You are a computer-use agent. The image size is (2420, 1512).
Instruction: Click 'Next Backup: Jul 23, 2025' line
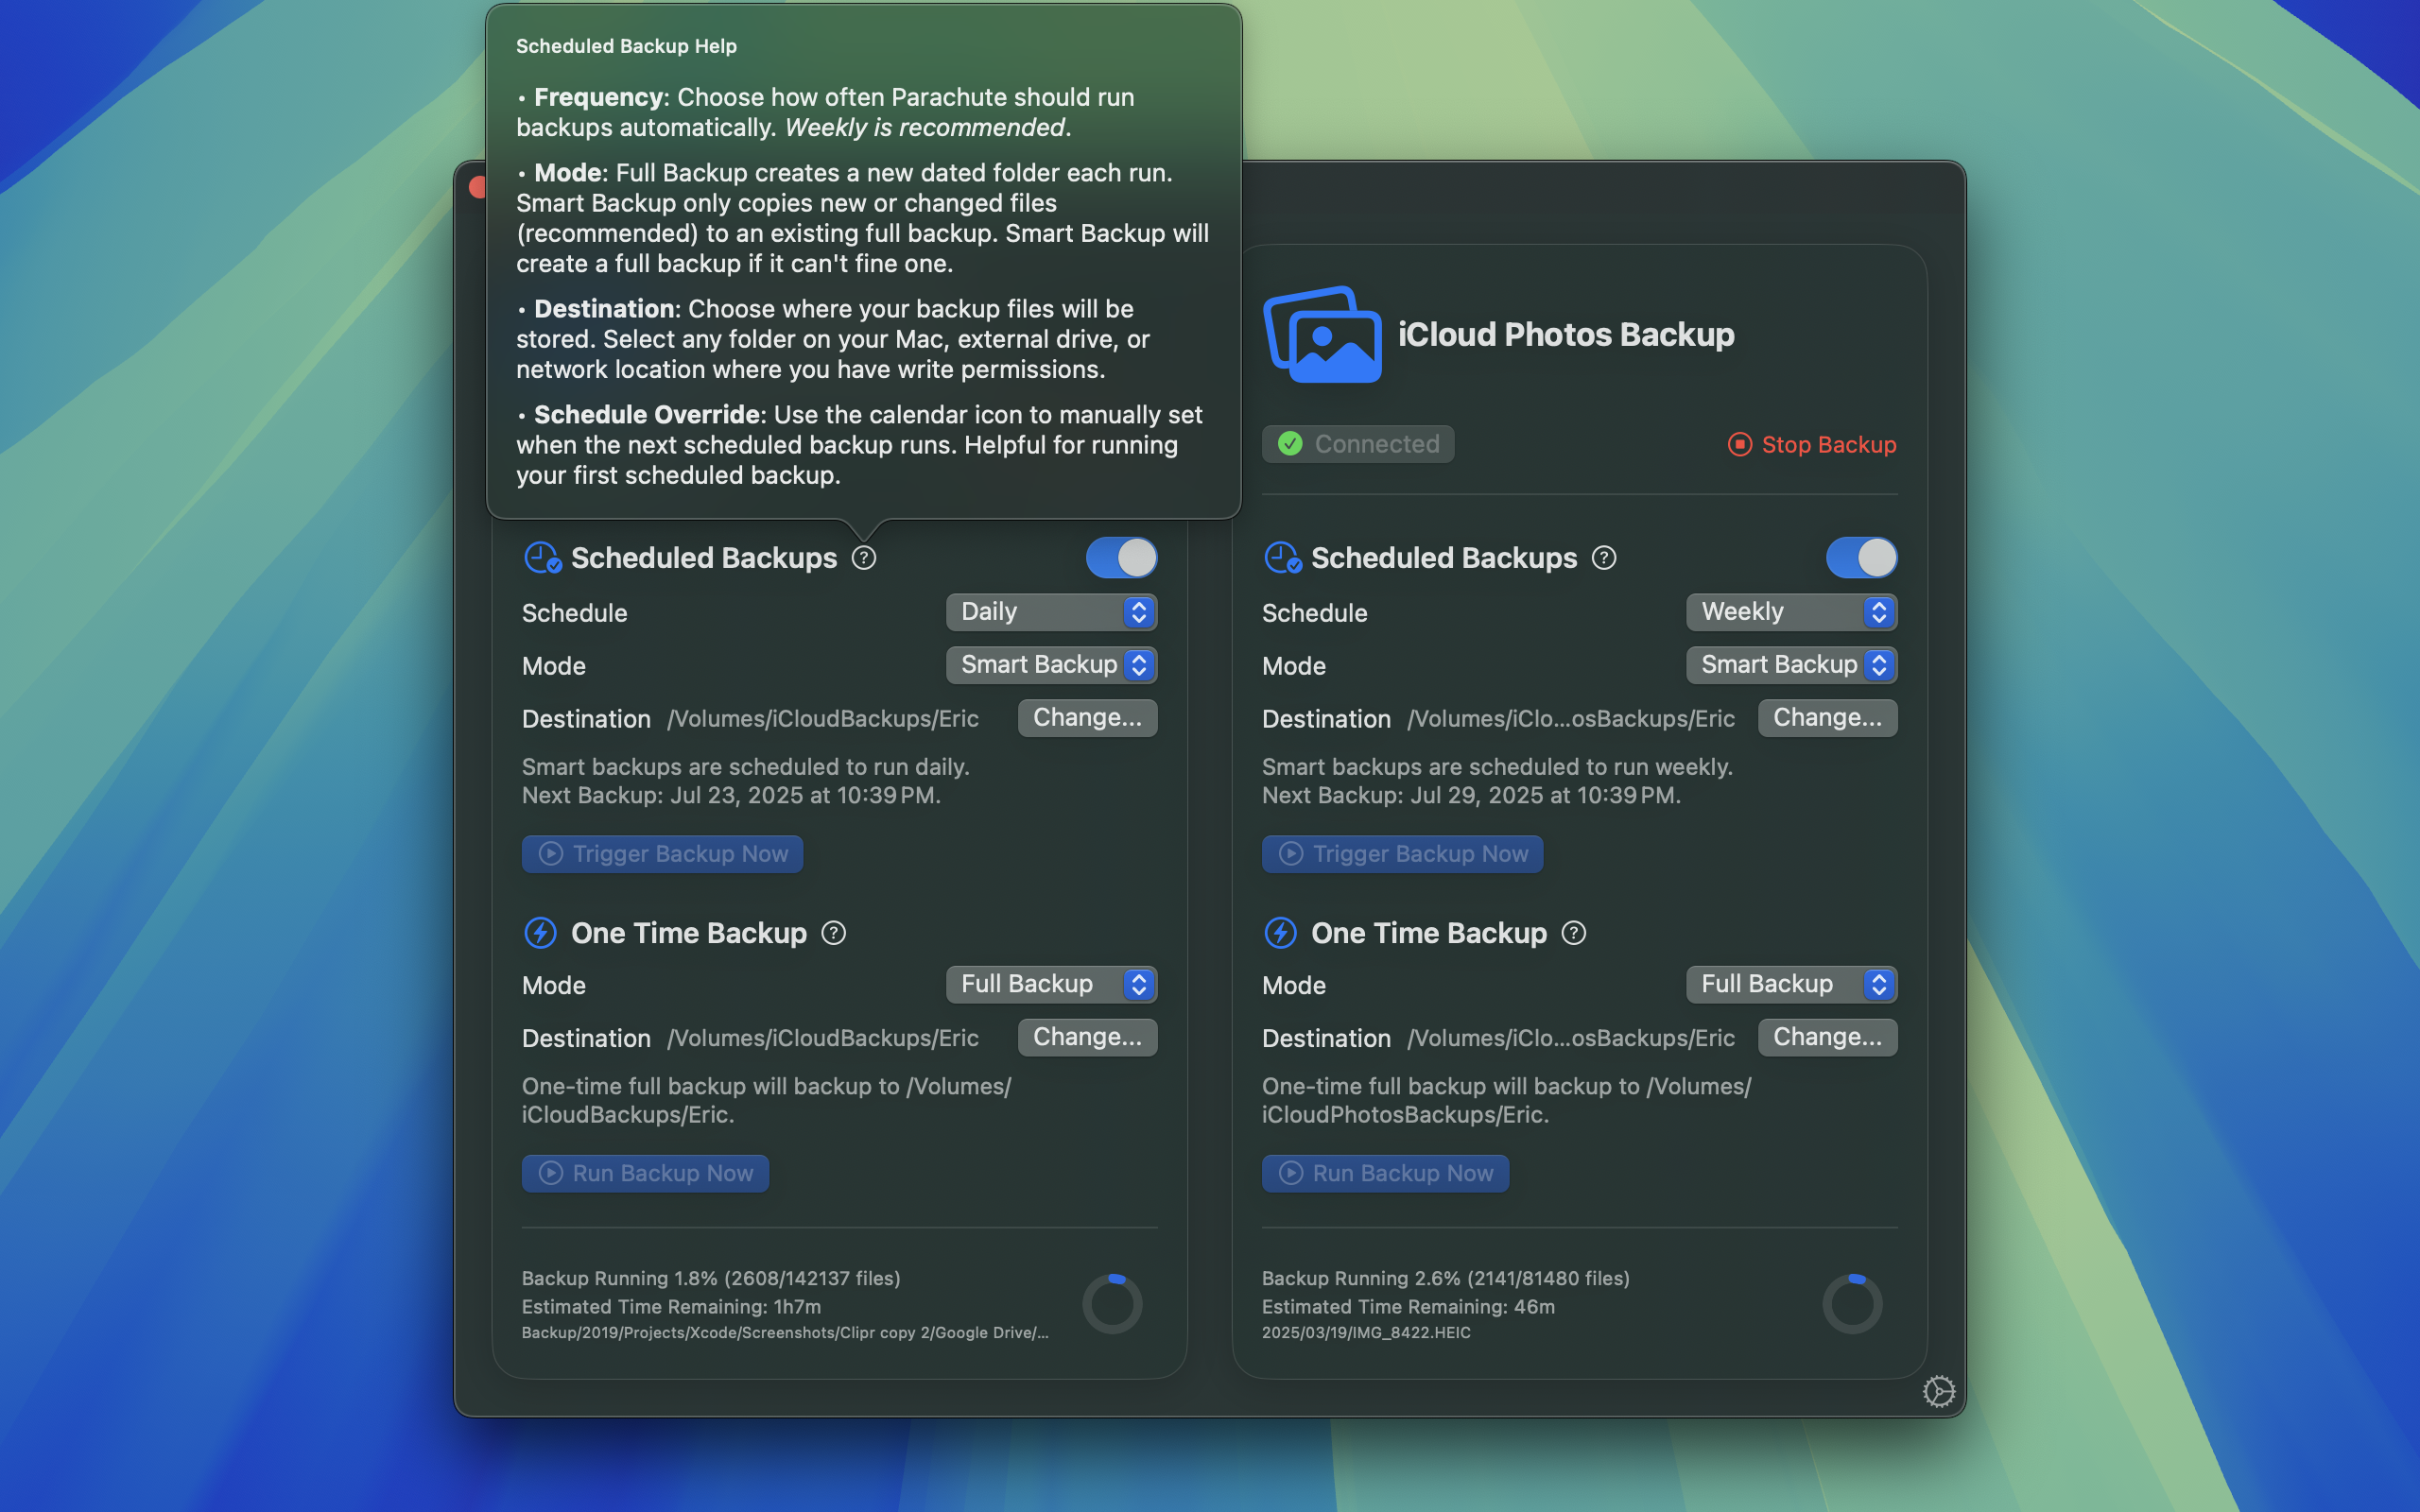(x=731, y=795)
